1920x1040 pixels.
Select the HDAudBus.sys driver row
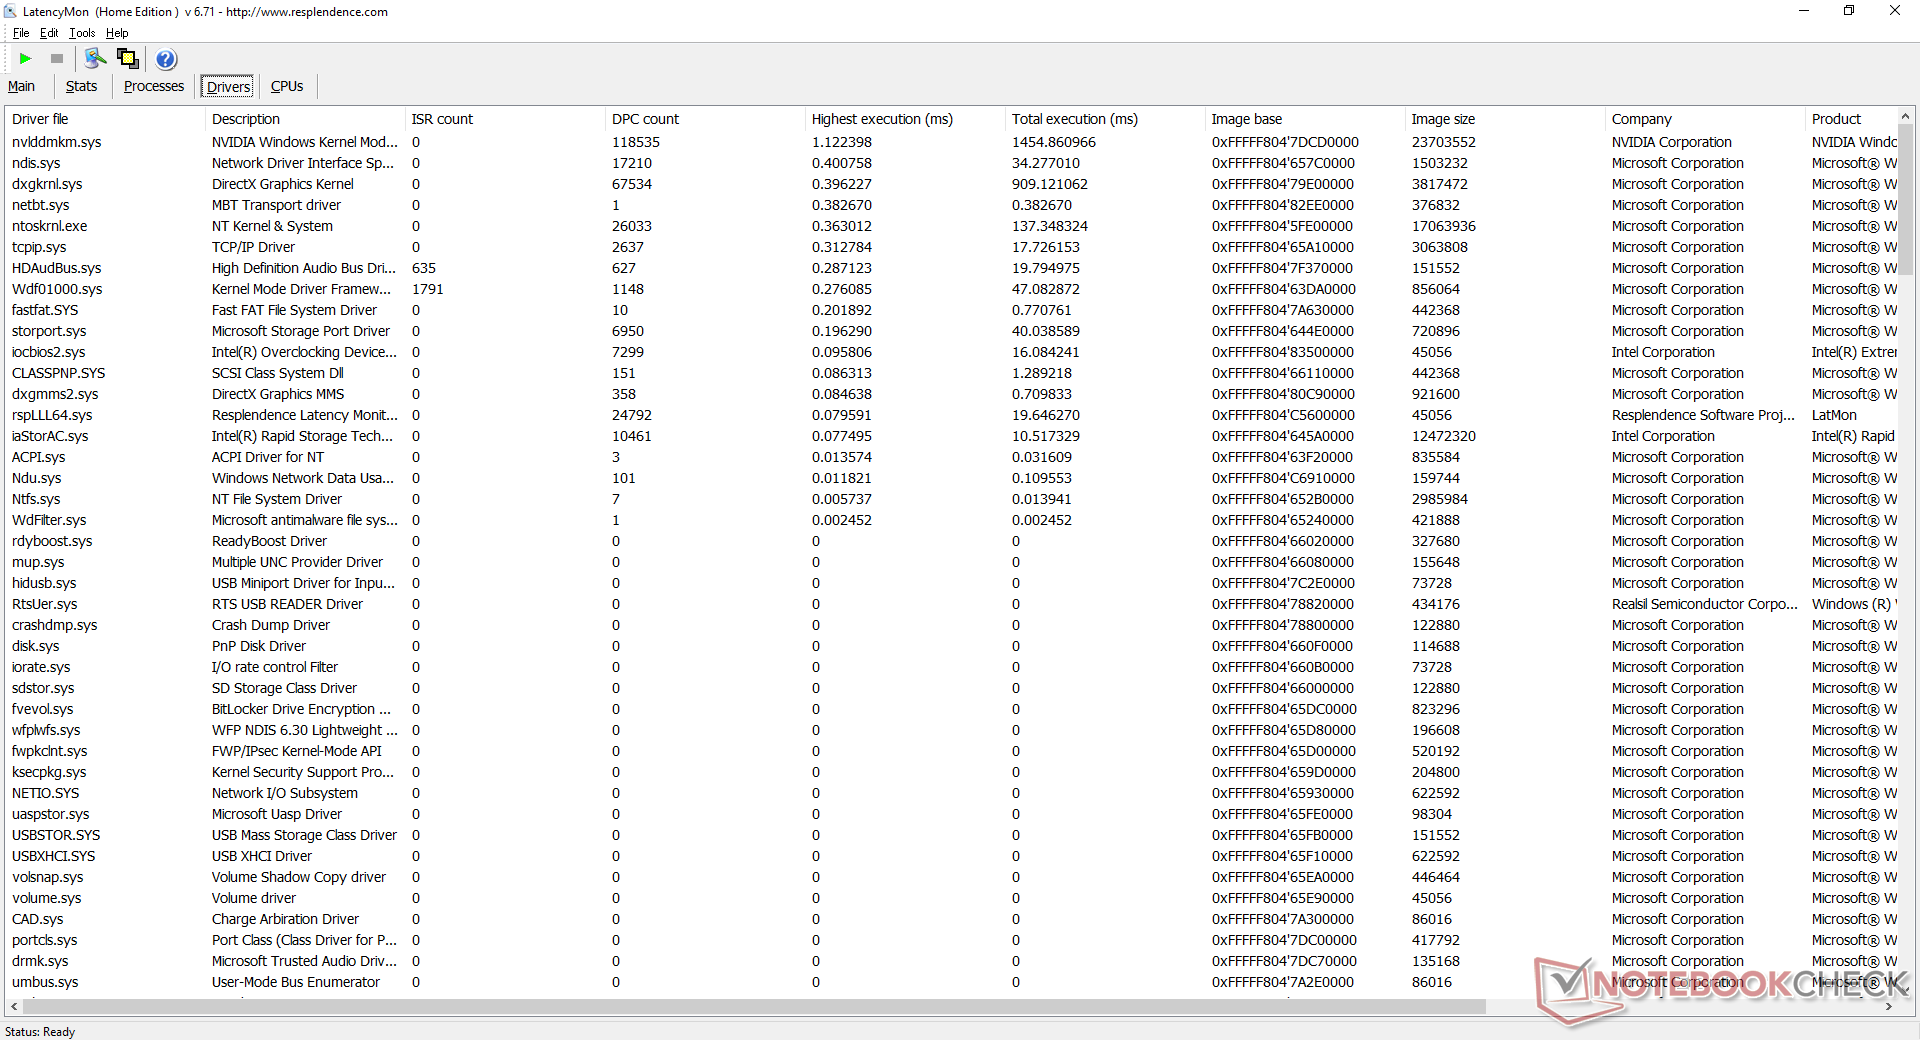pyautogui.click(x=951, y=268)
